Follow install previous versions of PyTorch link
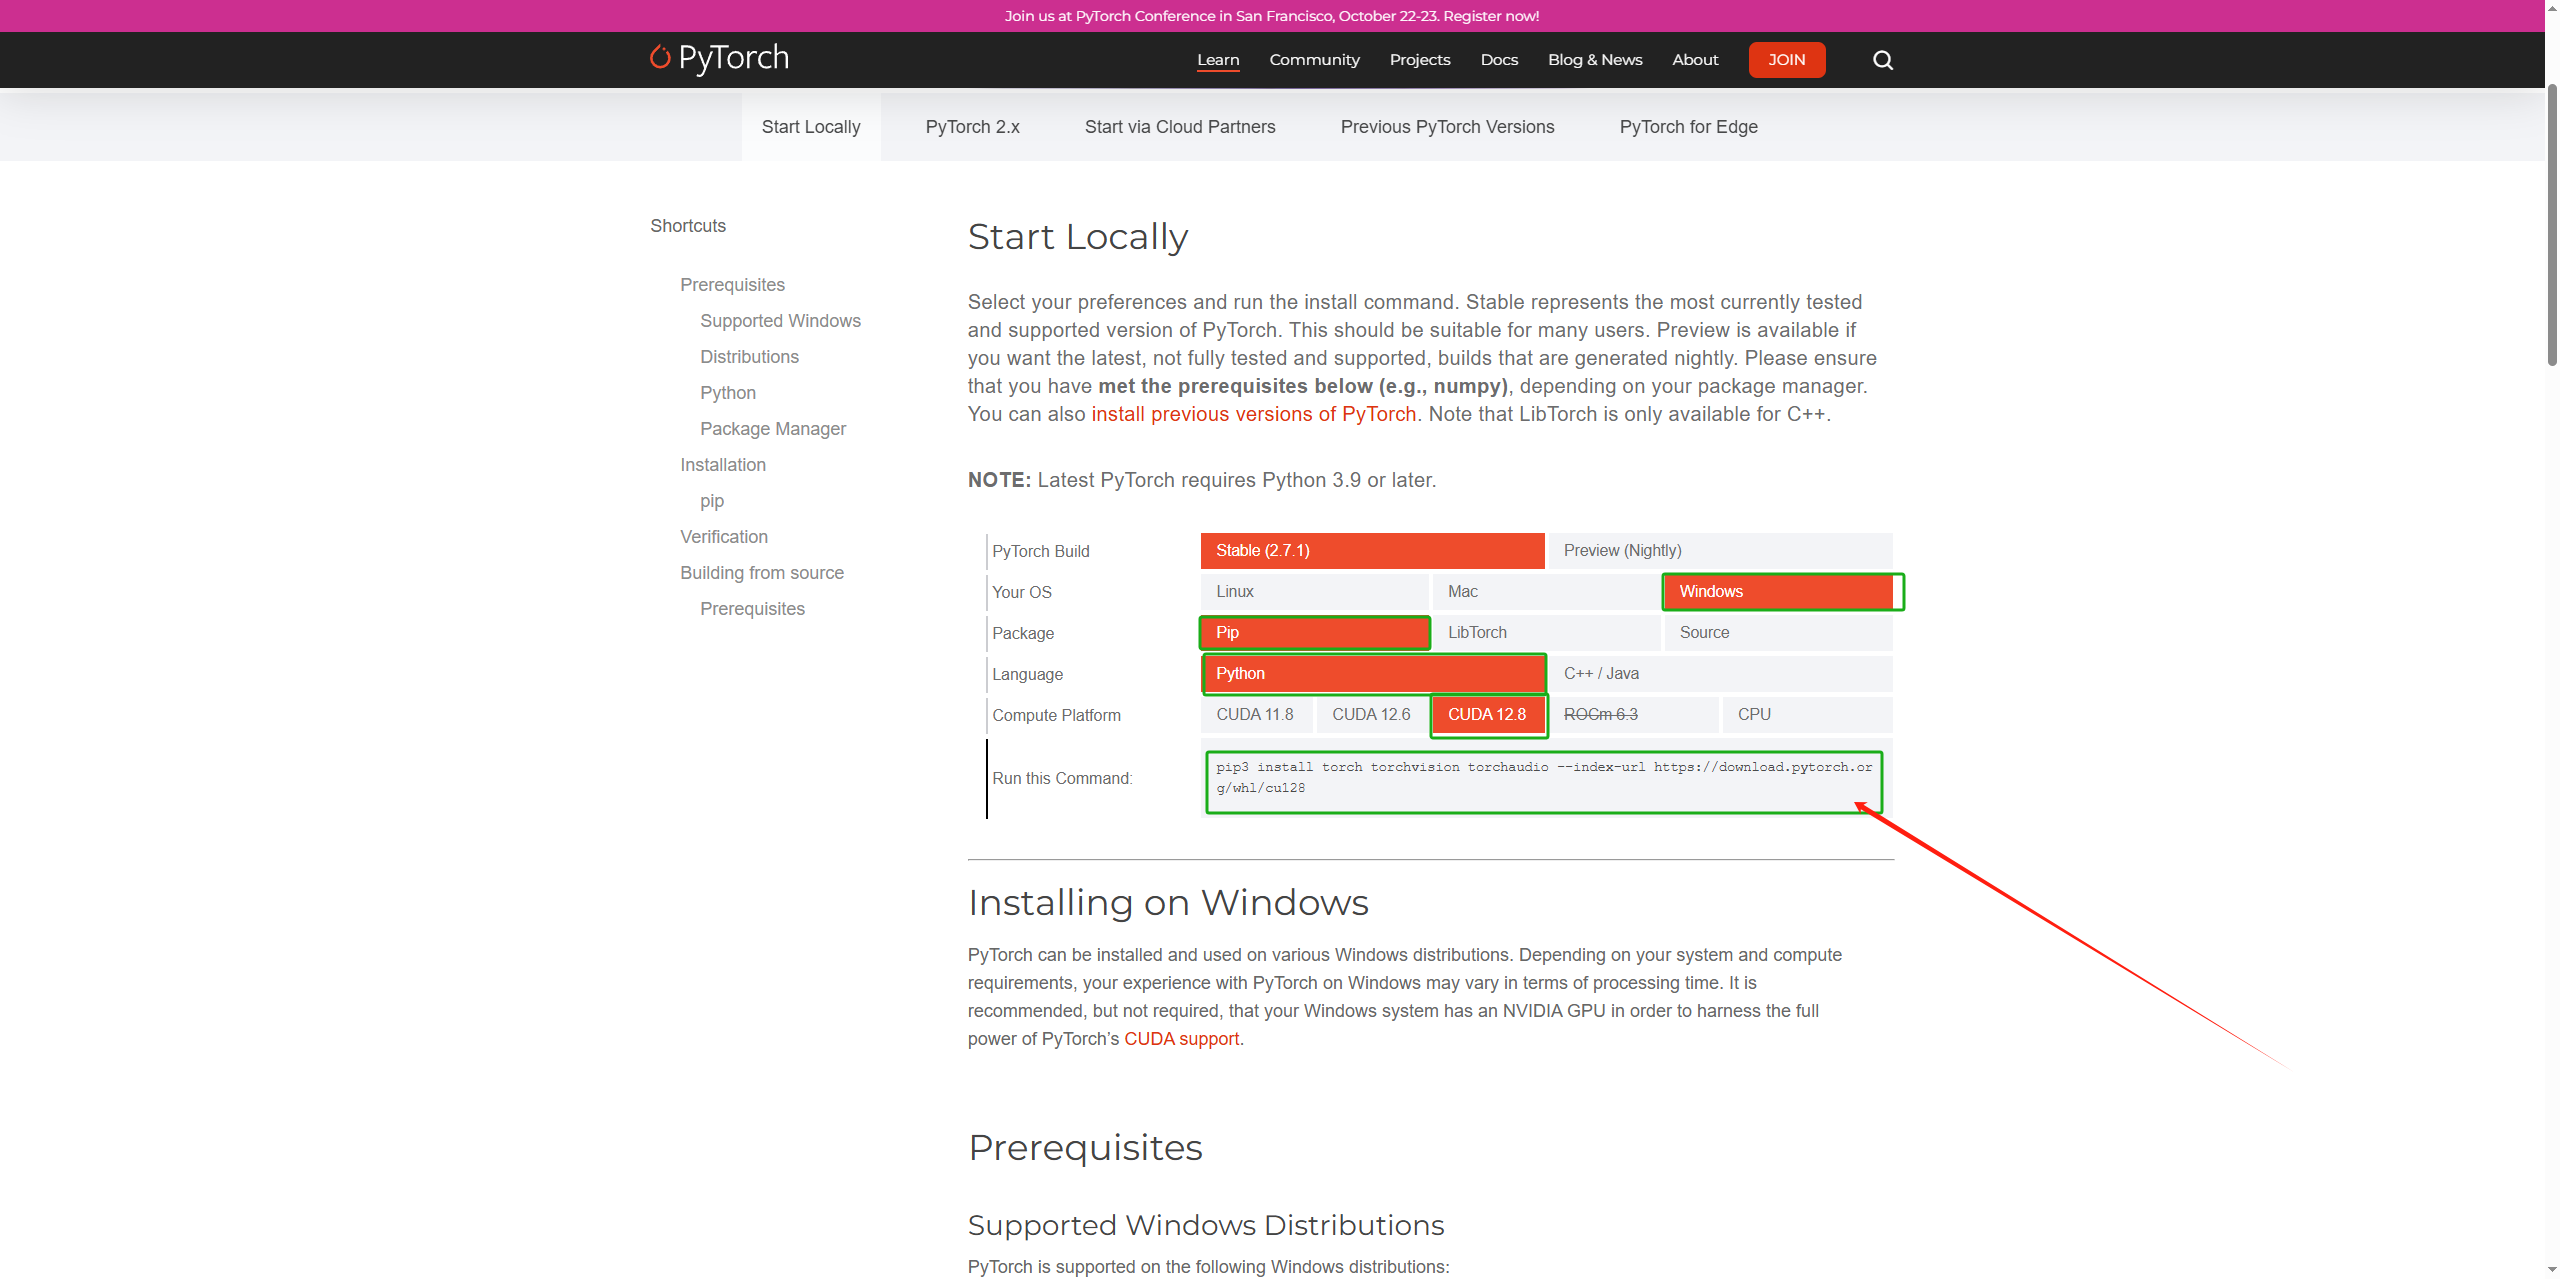The width and height of the screenshot is (2560, 1279). coord(1253,414)
